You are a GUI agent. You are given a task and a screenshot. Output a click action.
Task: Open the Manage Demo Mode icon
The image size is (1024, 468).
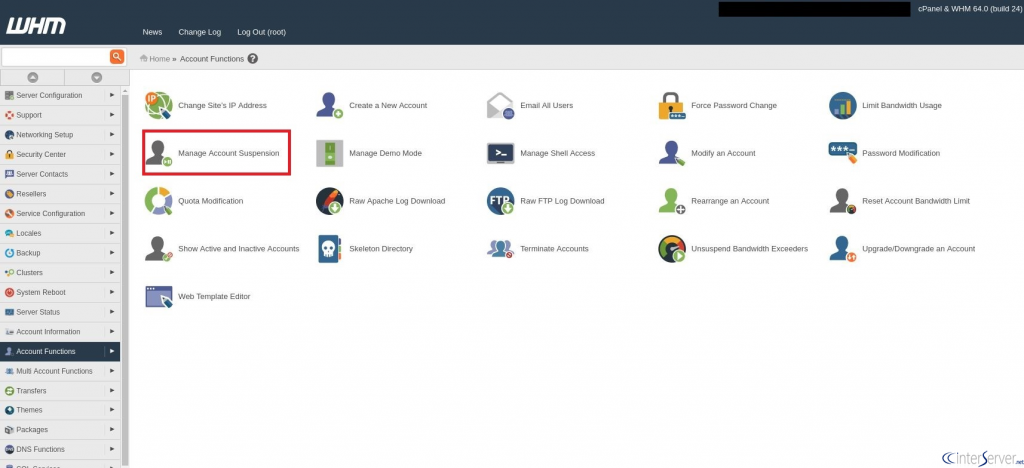click(x=329, y=153)
